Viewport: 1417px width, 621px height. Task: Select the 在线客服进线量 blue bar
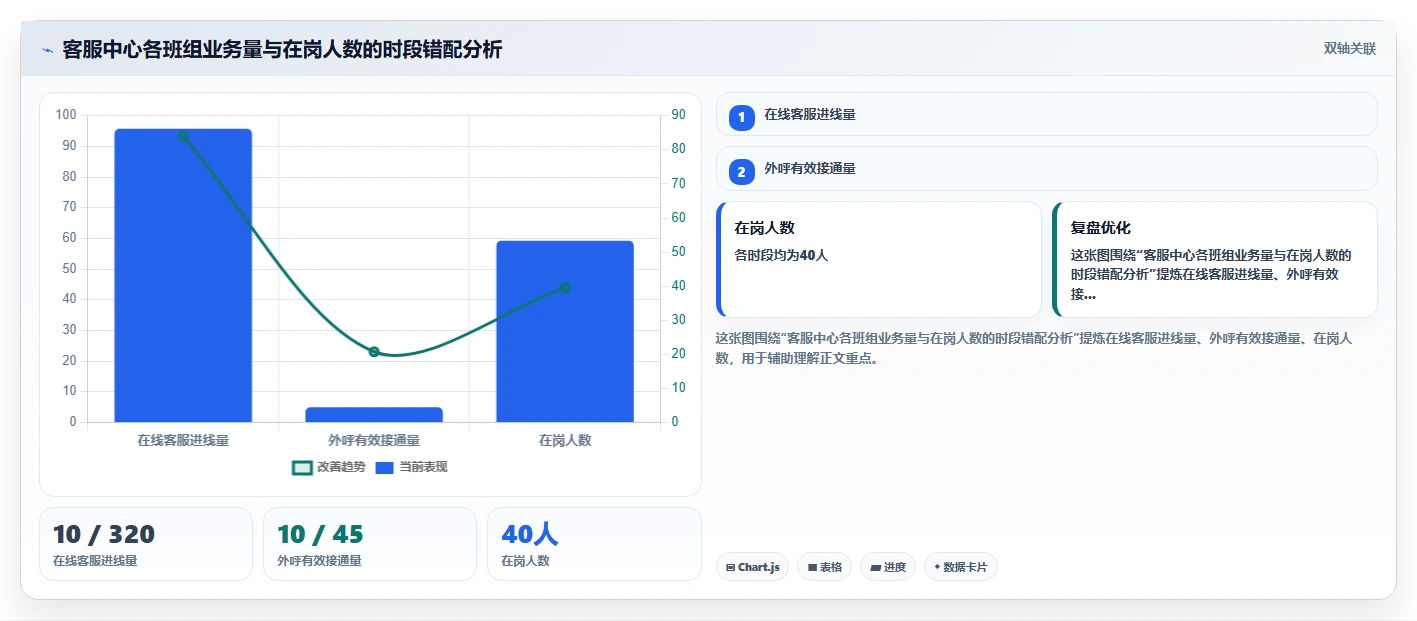point(183,275)
